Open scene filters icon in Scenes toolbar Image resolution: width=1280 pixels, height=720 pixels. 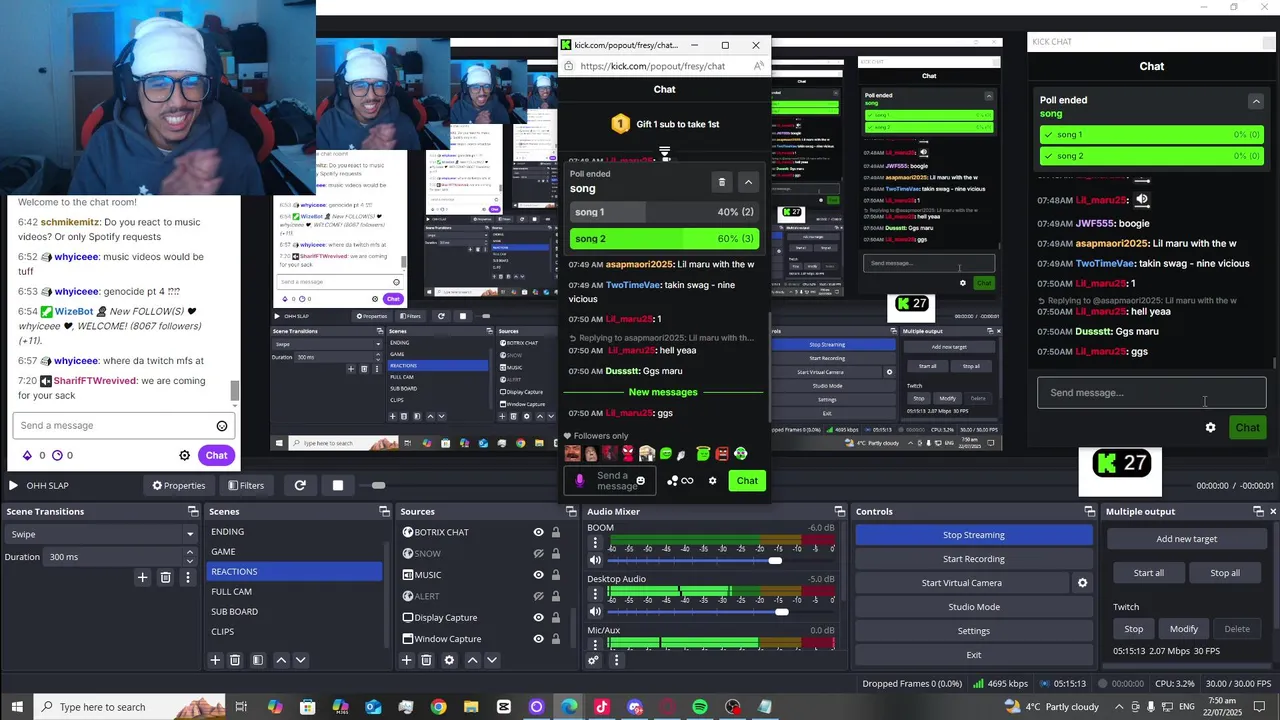pos(257,660)
